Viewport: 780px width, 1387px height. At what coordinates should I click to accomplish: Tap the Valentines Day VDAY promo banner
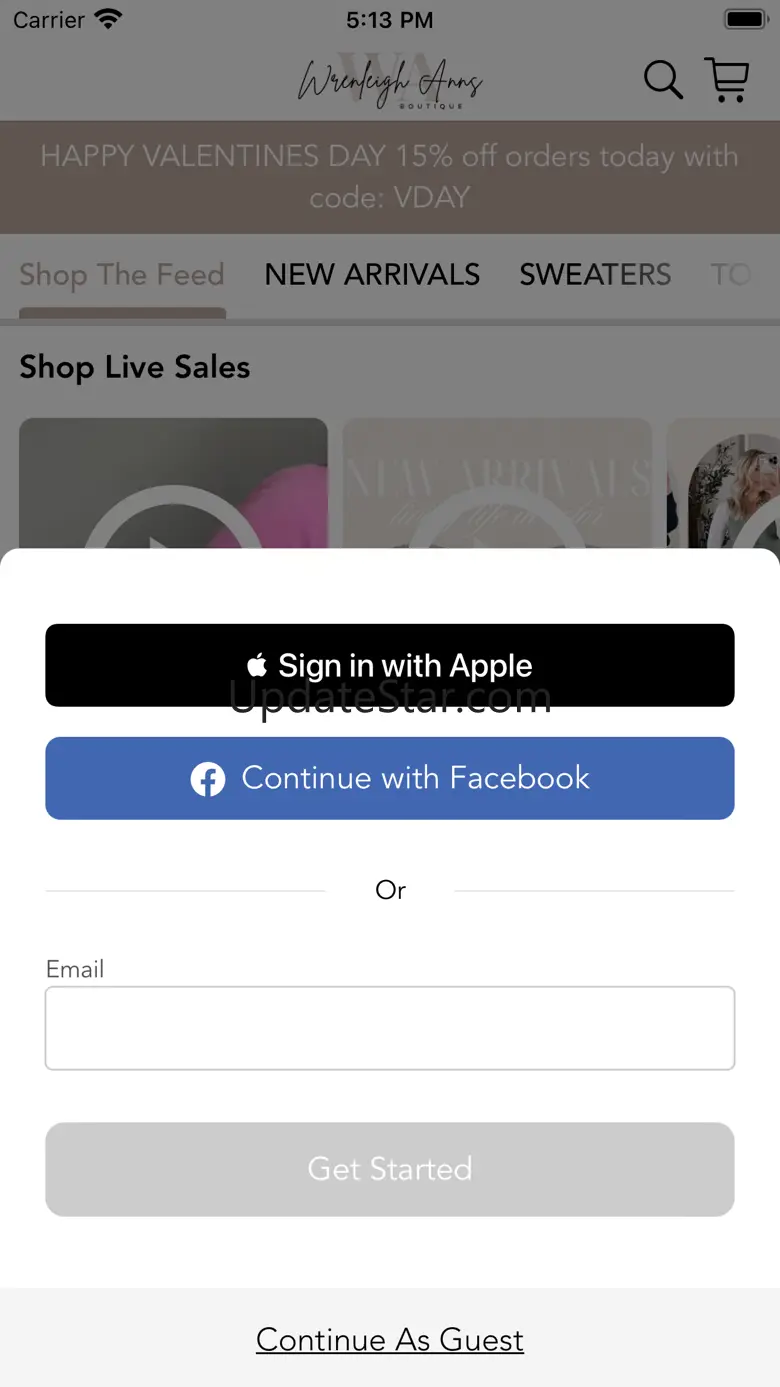(390, 177)
